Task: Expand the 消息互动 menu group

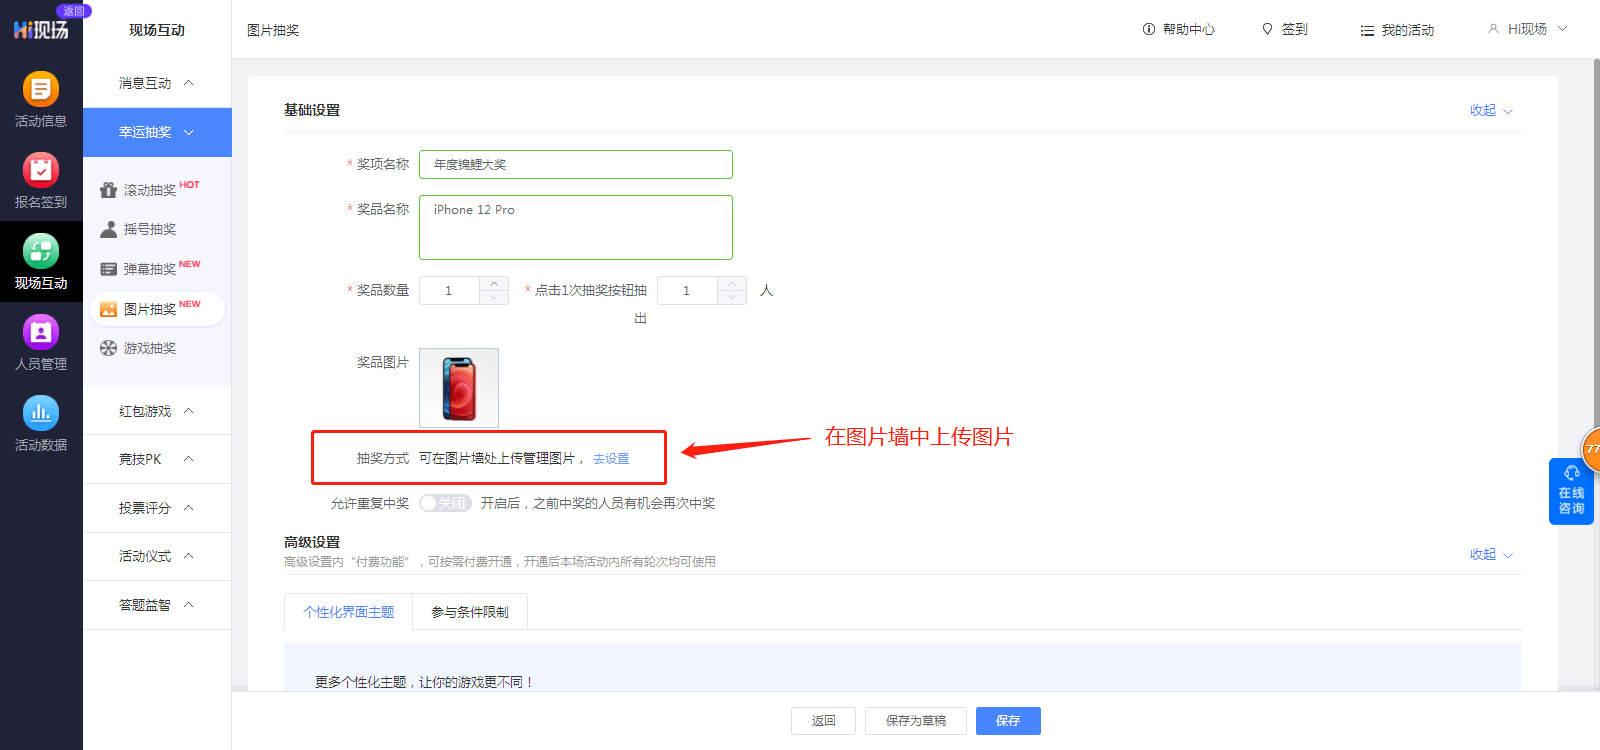Action: (x=157, y=83)
